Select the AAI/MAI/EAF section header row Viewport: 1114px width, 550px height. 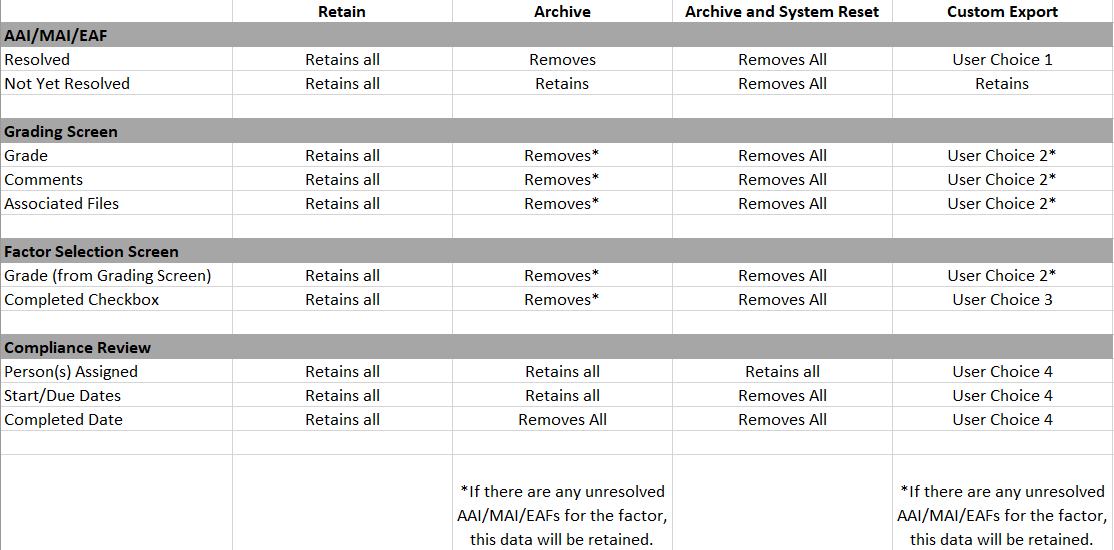(557, 36)
